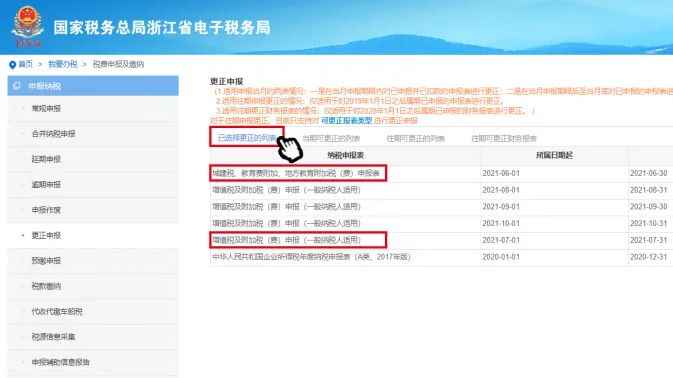Follow the blue 可更正报表类型 link
Image resolution: width=673 pixels, height=378 pixels.
click(346, 121)
